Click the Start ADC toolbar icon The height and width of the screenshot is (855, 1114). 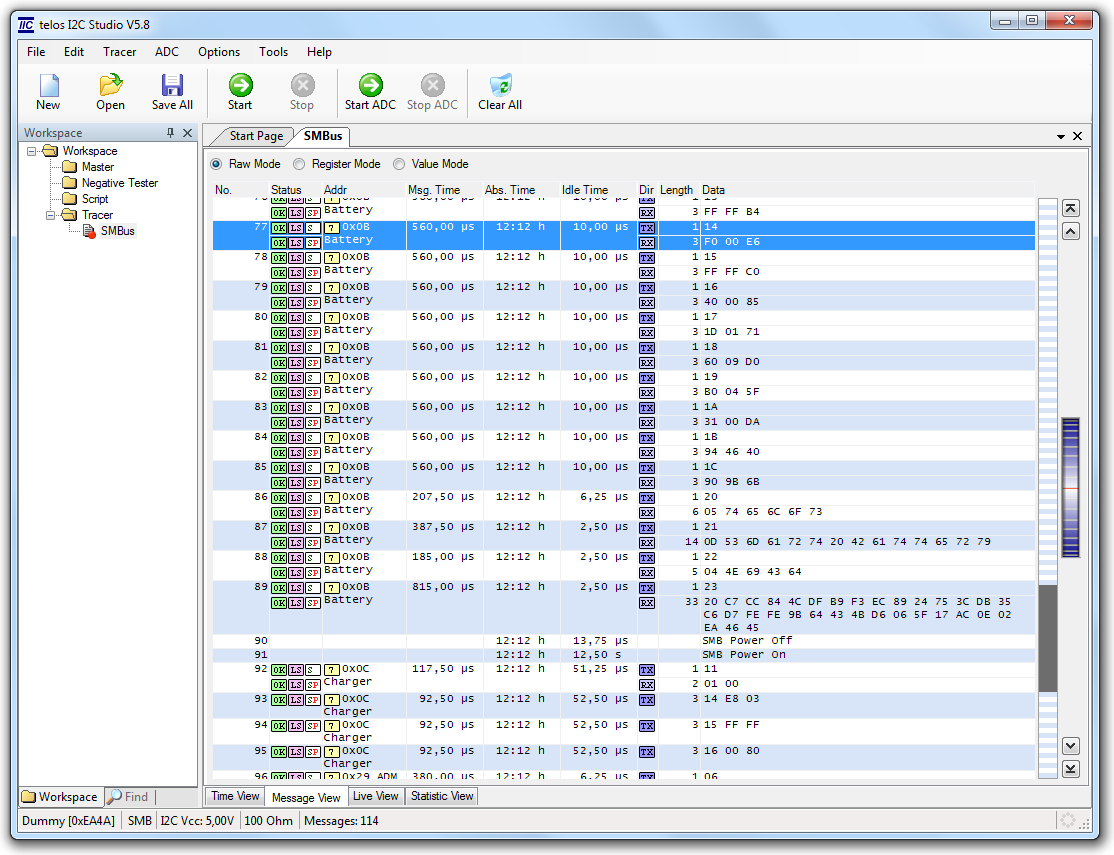coord(370,87)
